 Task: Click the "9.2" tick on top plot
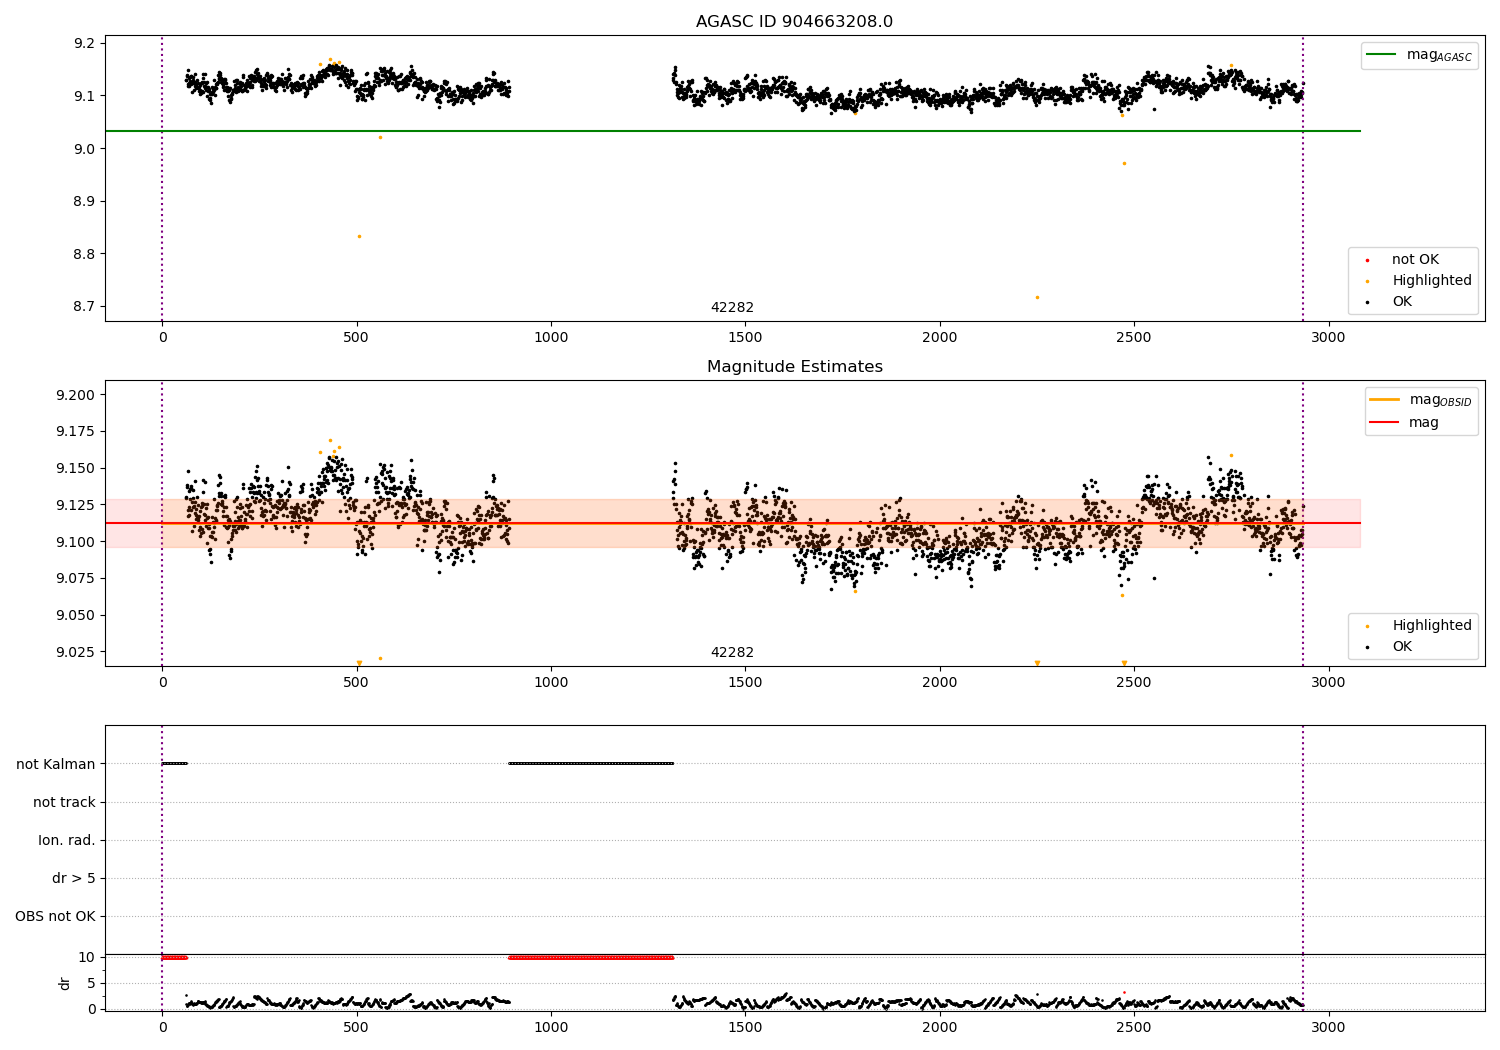pyautogui.click(x=85, y=44)
